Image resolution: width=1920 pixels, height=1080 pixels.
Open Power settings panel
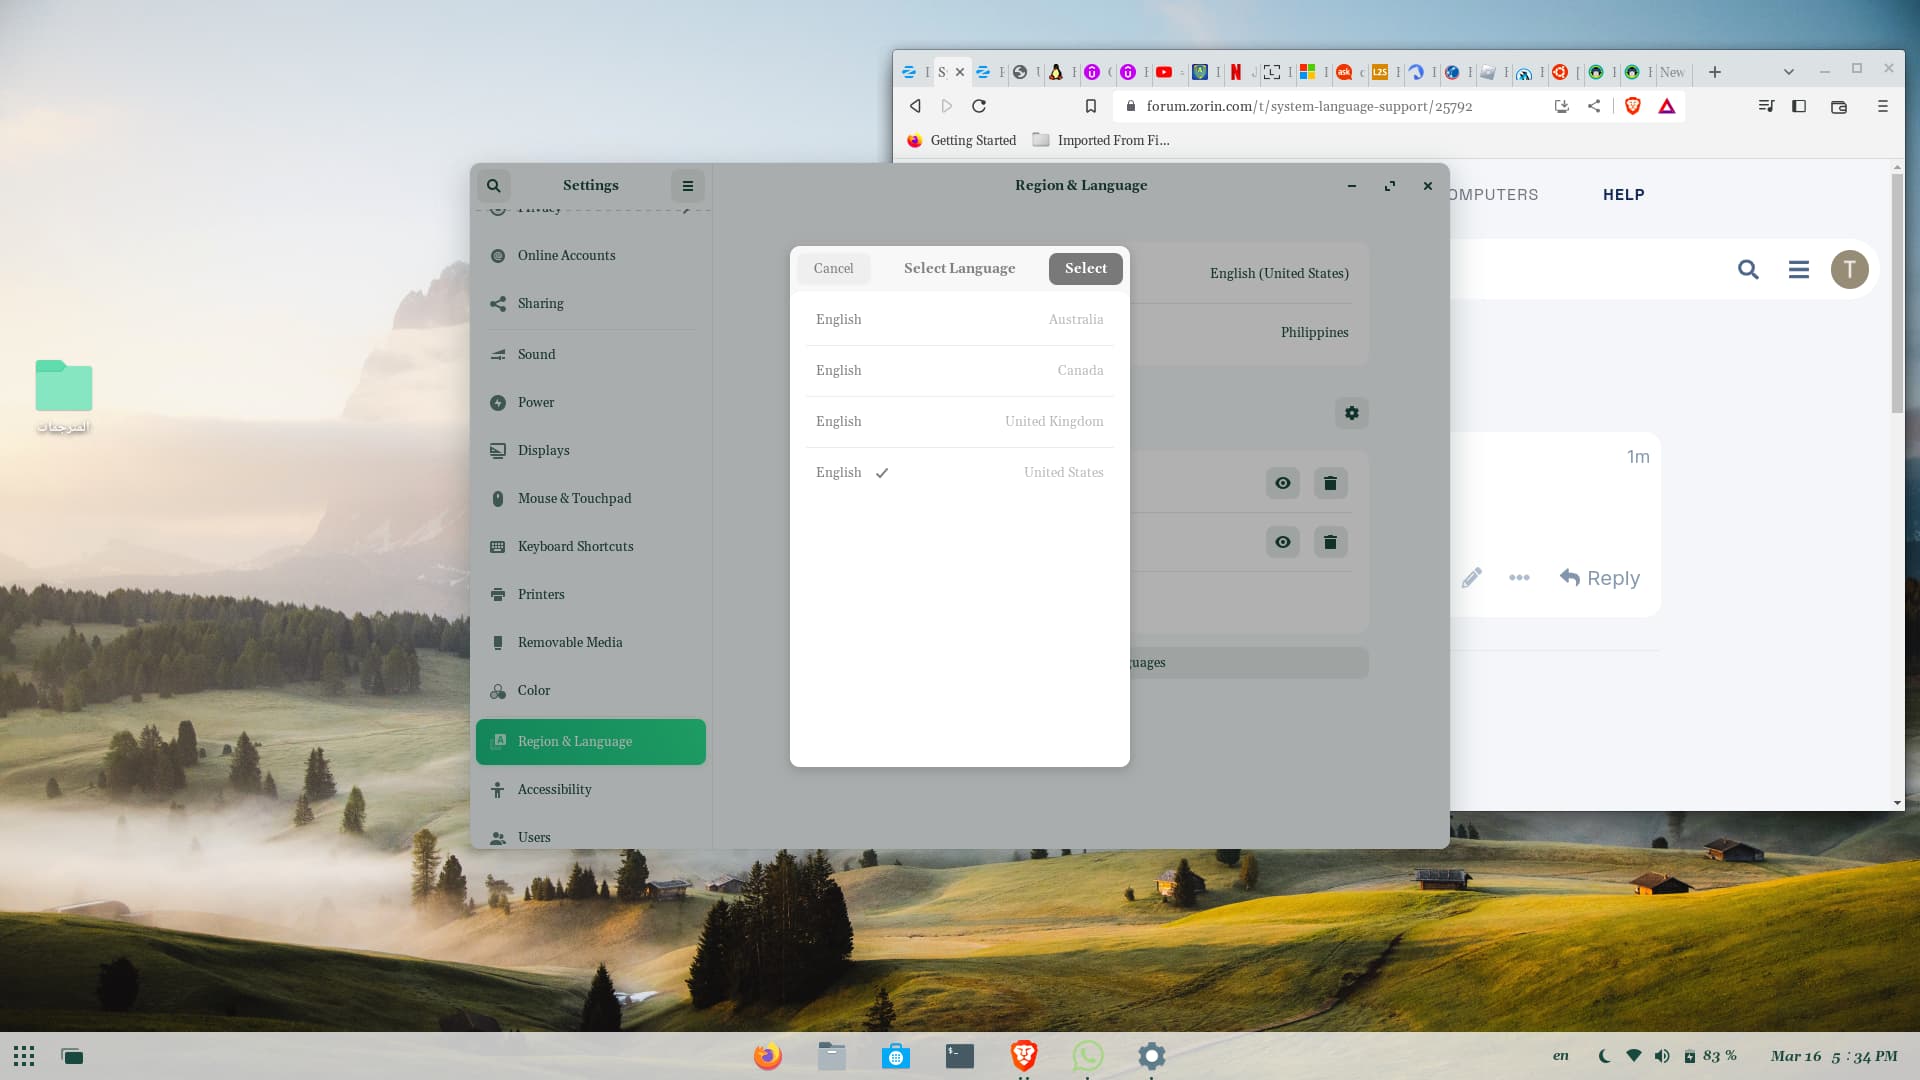590,403
